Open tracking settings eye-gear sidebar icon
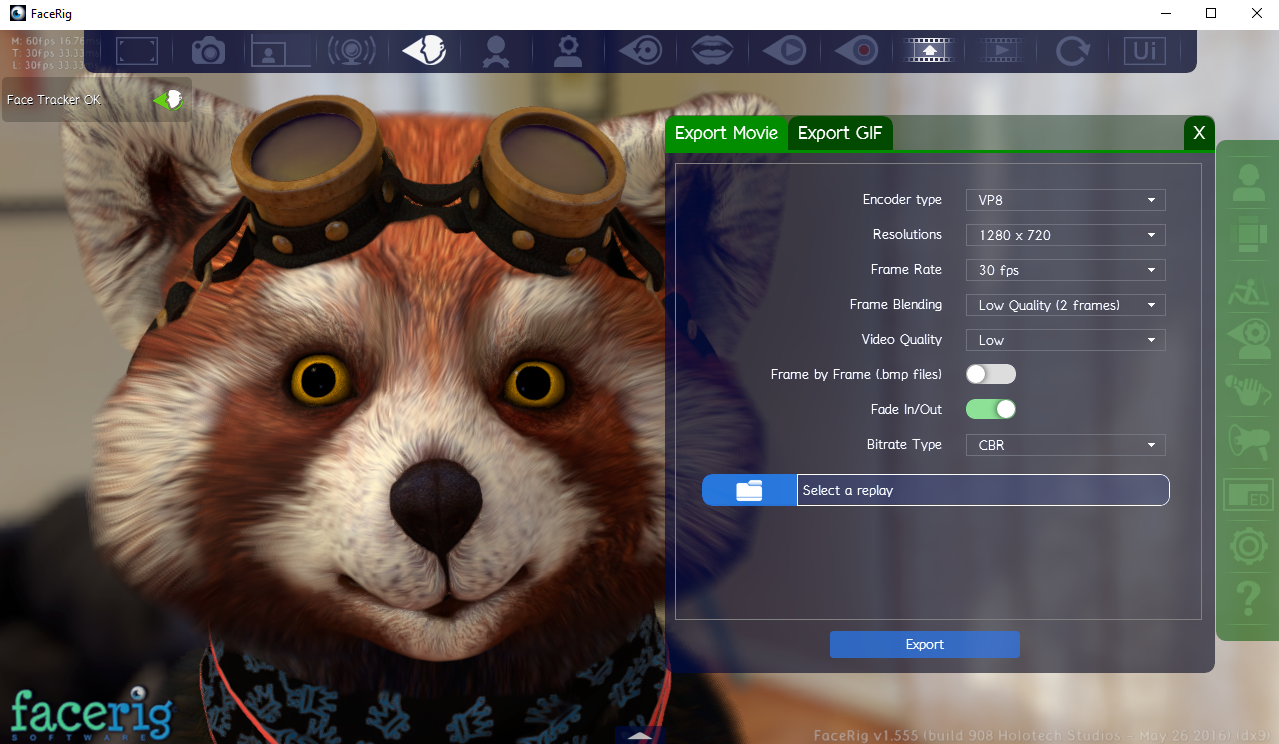This screenshot has width=1279, height=744. click(1247, 340)
